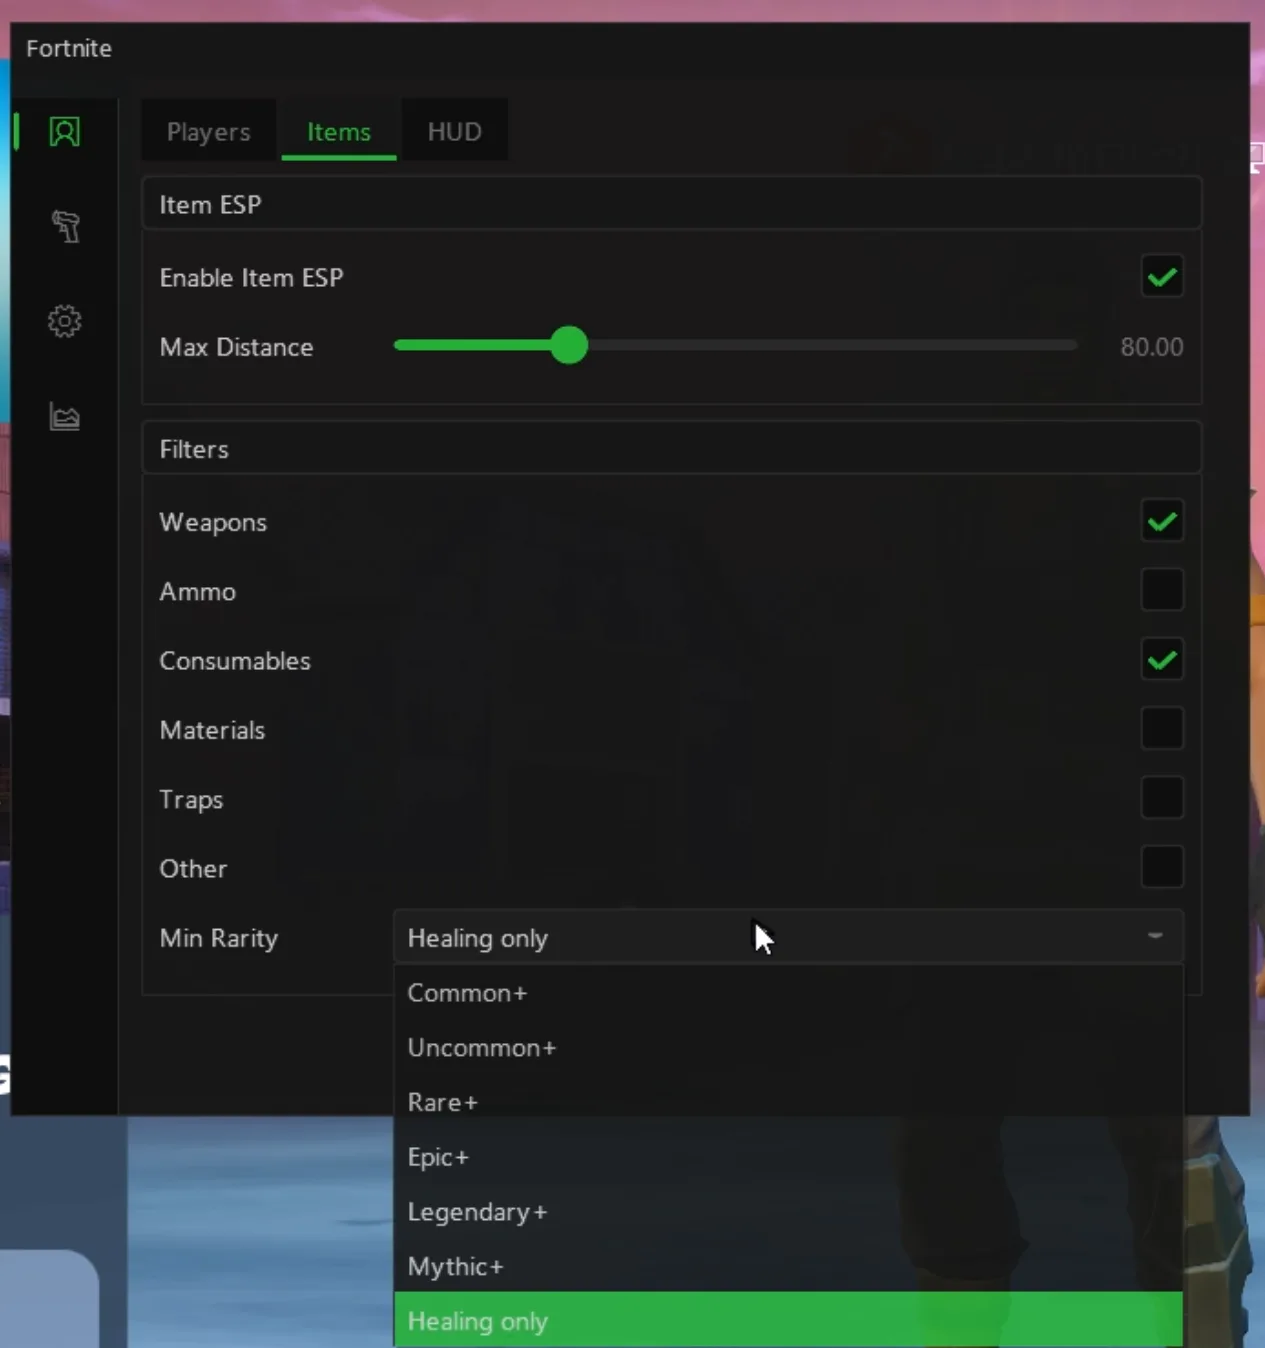Click the Item ESP section header

pyautogui.click(x=671, y=204)
